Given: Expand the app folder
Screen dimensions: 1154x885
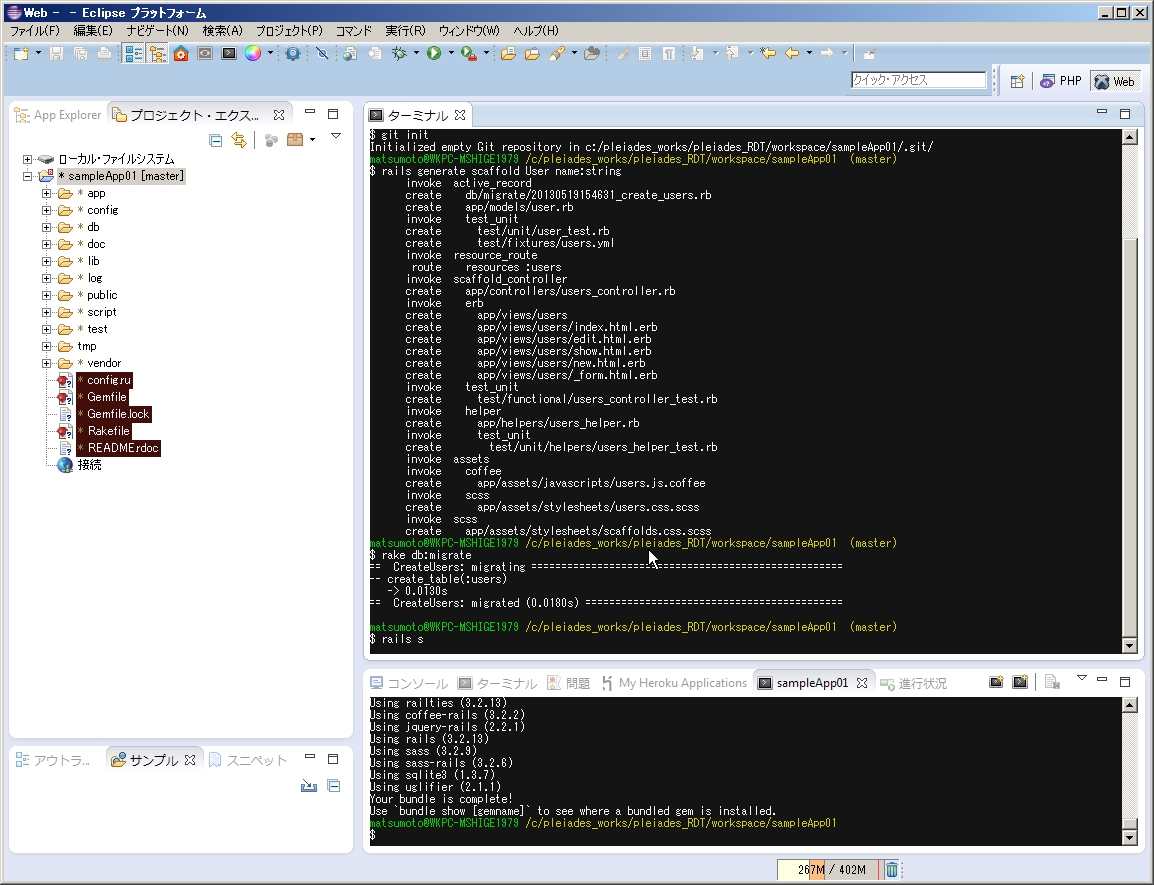Looking at the screenshot, I should tap(46, 193).
